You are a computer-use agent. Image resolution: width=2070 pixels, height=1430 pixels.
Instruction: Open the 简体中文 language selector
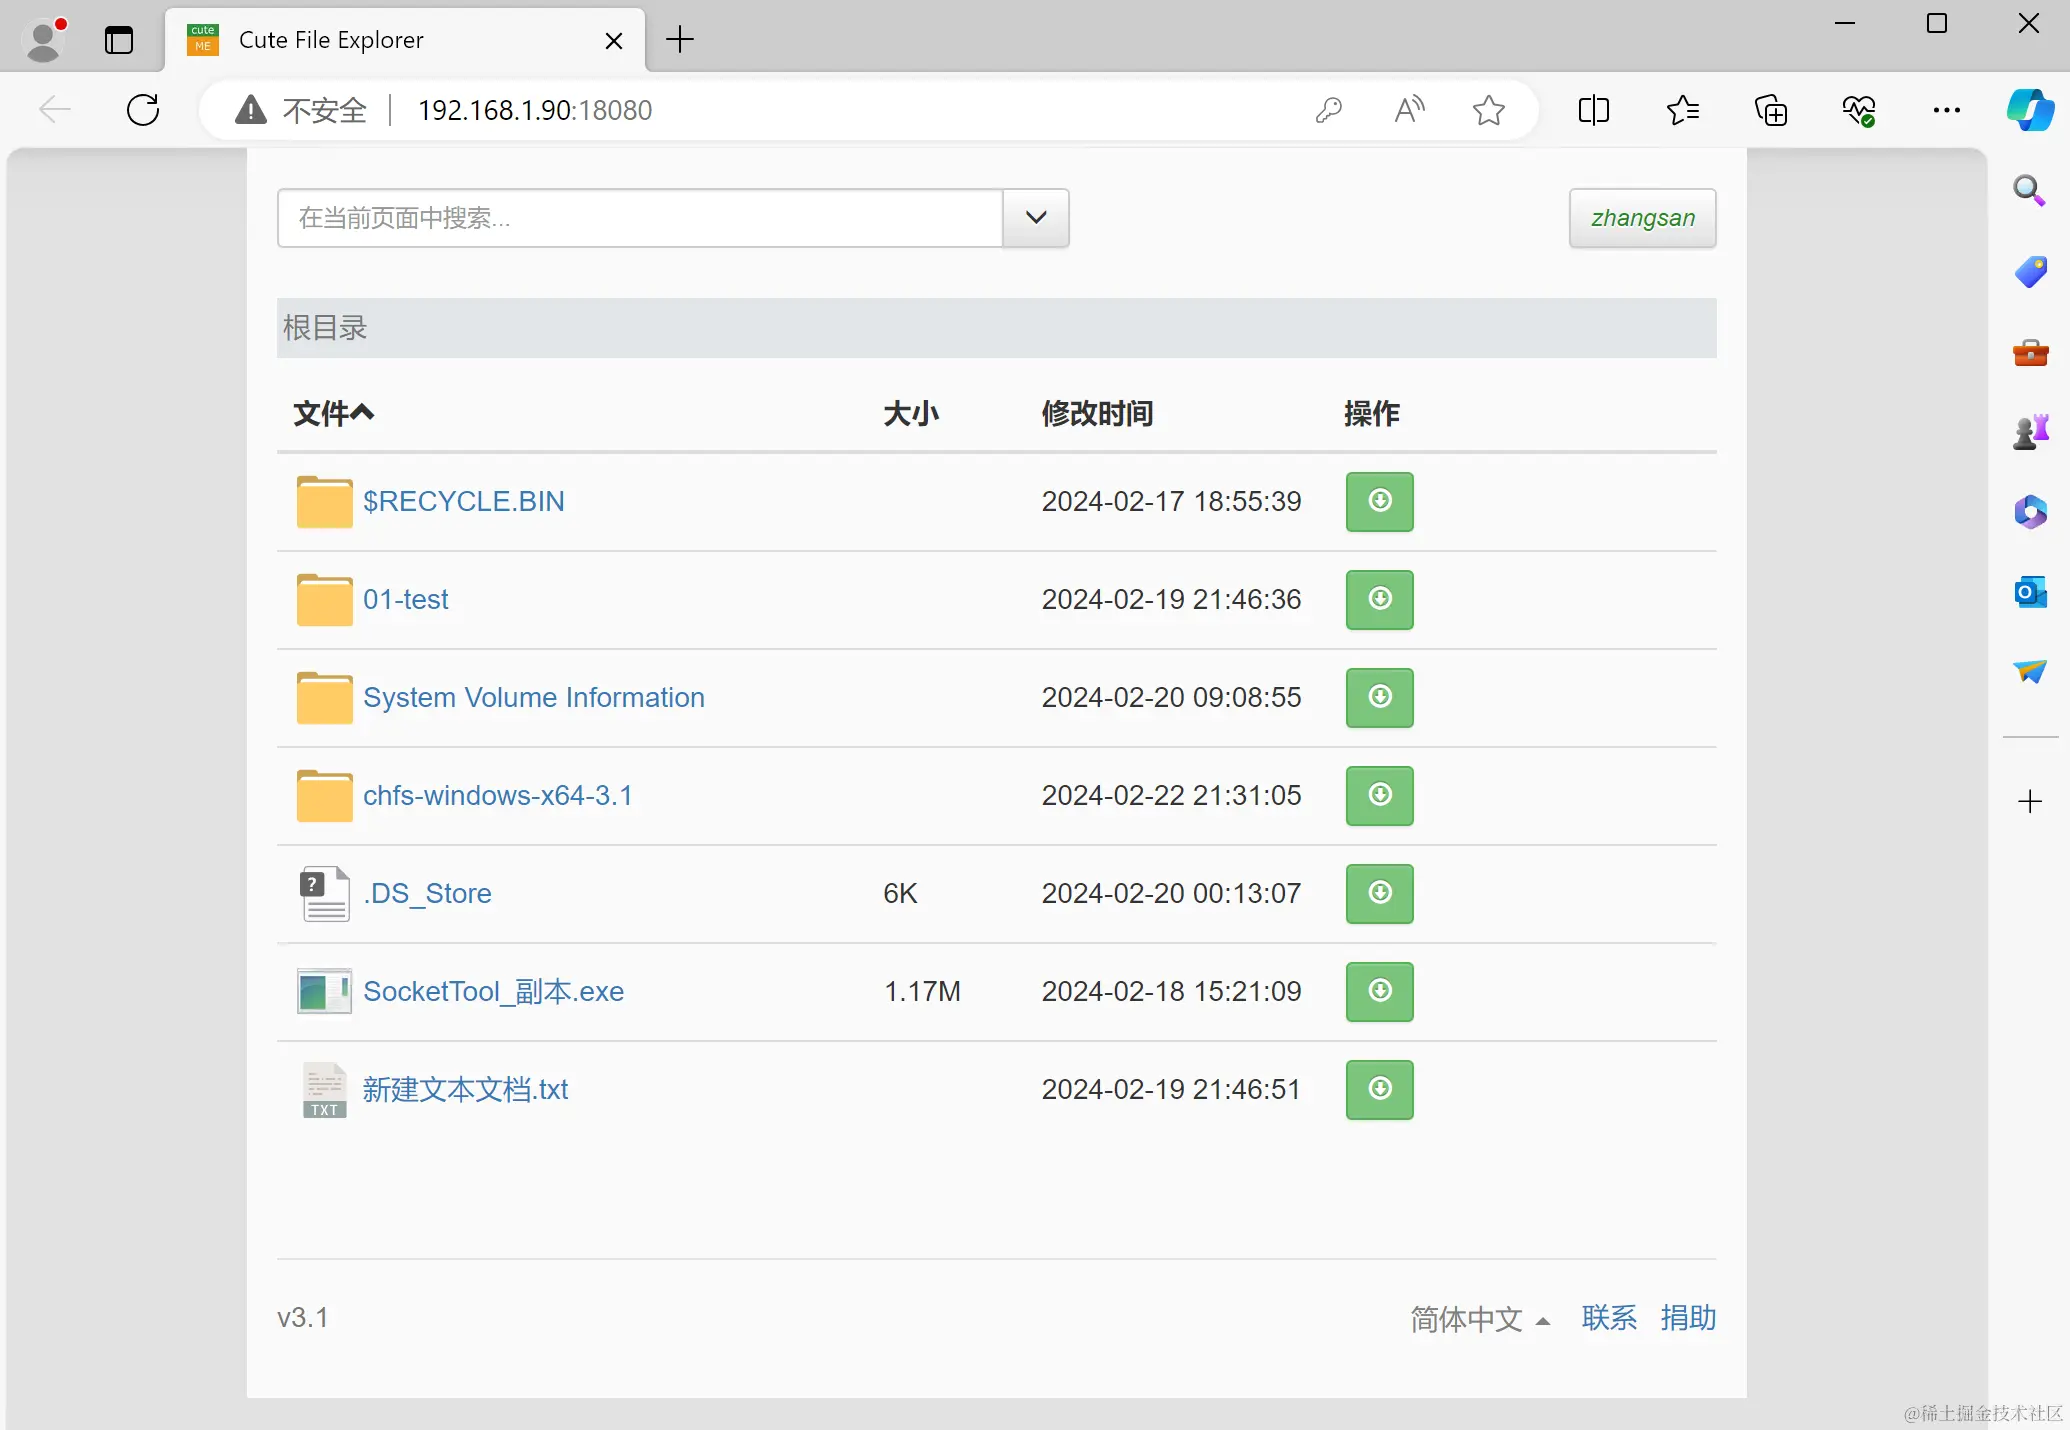pos(1479,1319)
